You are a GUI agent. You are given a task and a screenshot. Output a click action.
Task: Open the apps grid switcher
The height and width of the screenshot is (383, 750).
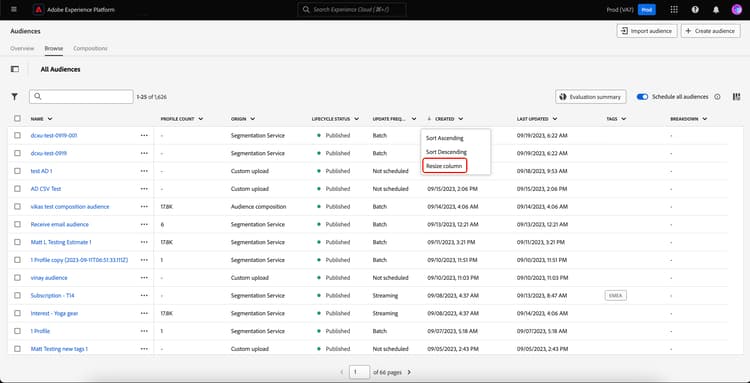point(674,10)
